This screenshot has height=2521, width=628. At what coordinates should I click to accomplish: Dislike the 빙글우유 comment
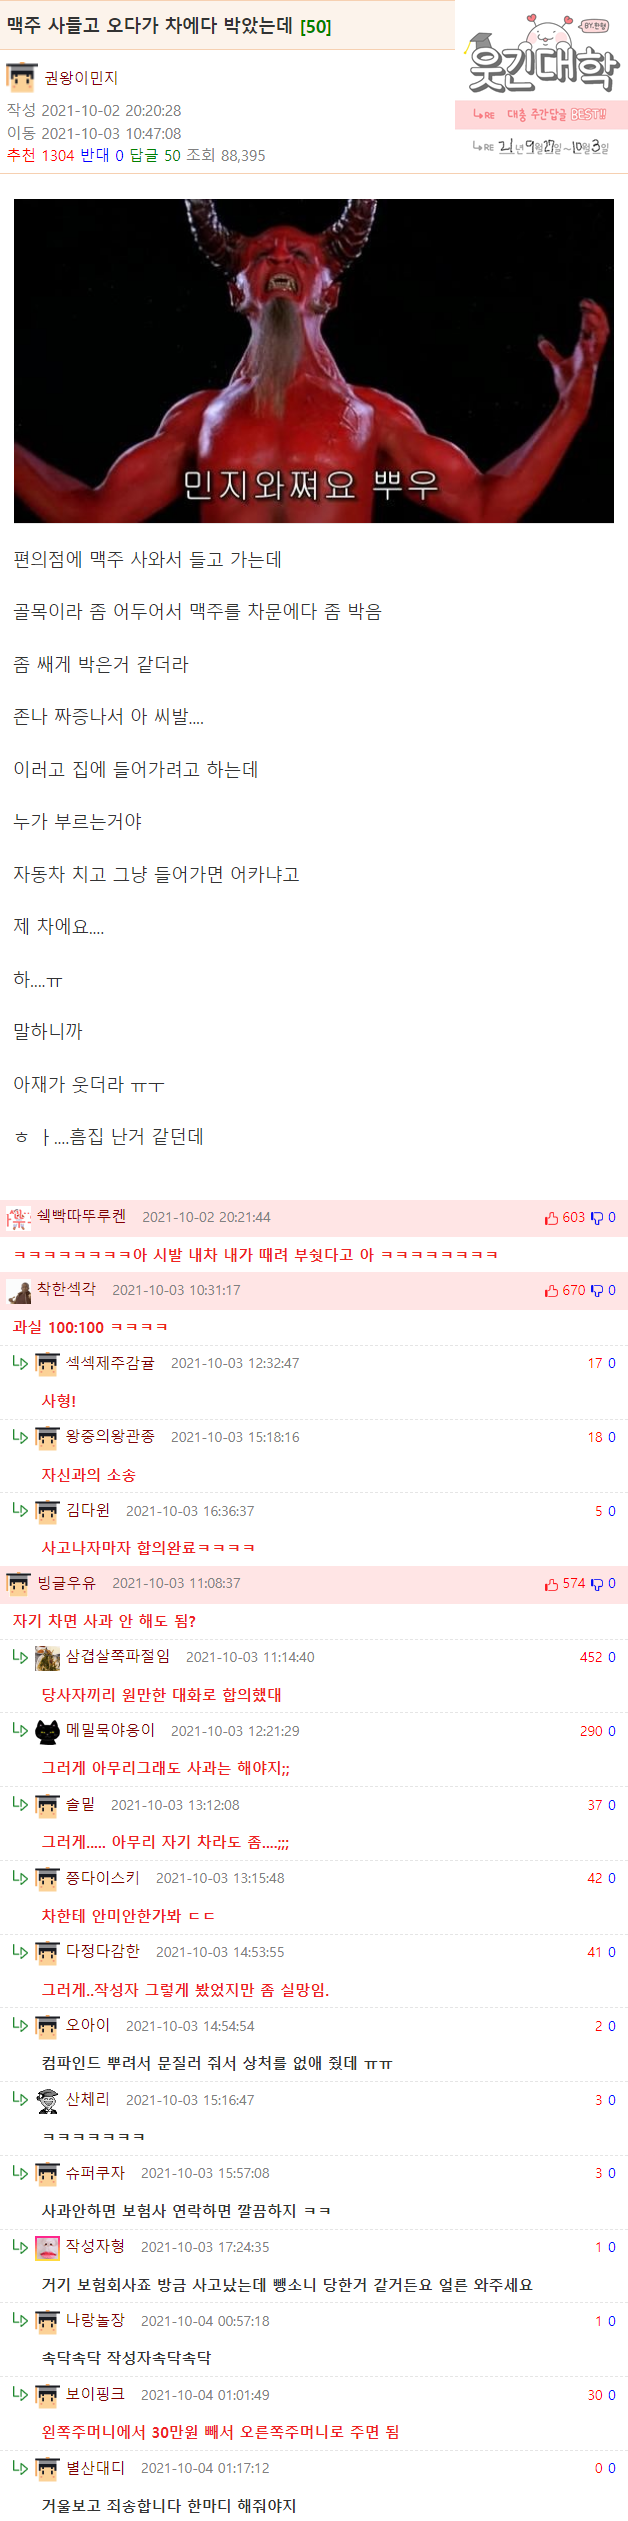pyautogui.click(x=597, y=1583)
